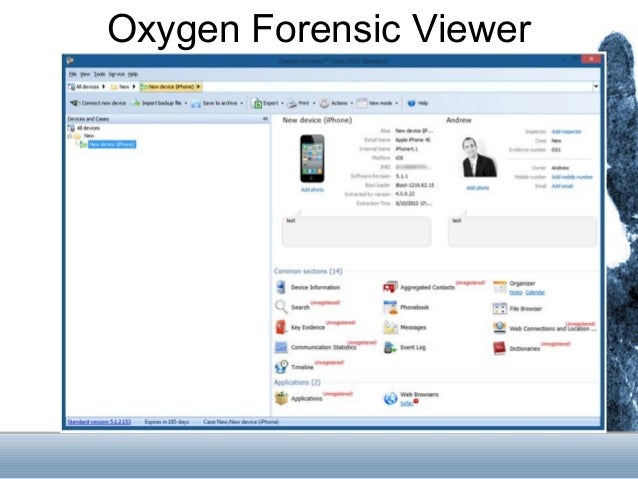Screen dimensions: 638x479
Task: Click the Help toolbar icon
Action: point(411,103)
